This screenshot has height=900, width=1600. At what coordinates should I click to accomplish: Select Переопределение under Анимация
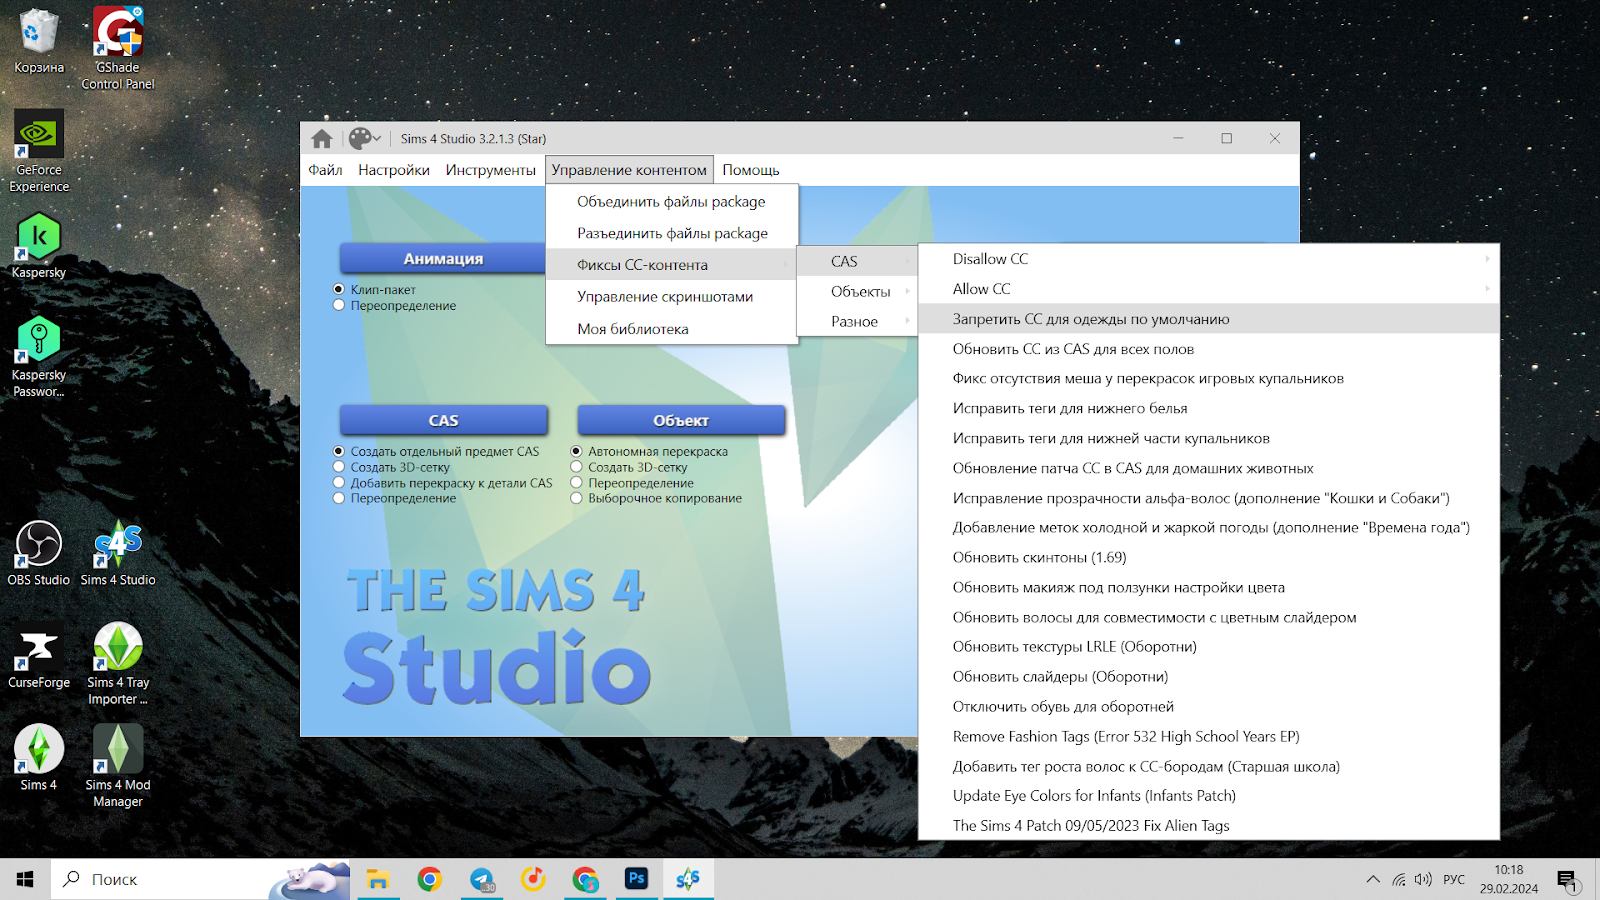339,305
